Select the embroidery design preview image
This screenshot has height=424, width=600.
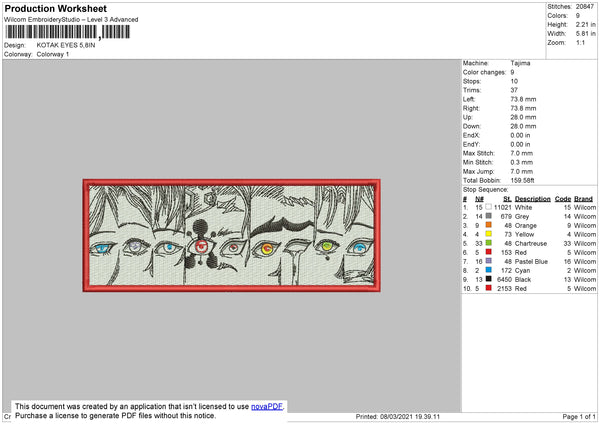click(x=232, y=235)
